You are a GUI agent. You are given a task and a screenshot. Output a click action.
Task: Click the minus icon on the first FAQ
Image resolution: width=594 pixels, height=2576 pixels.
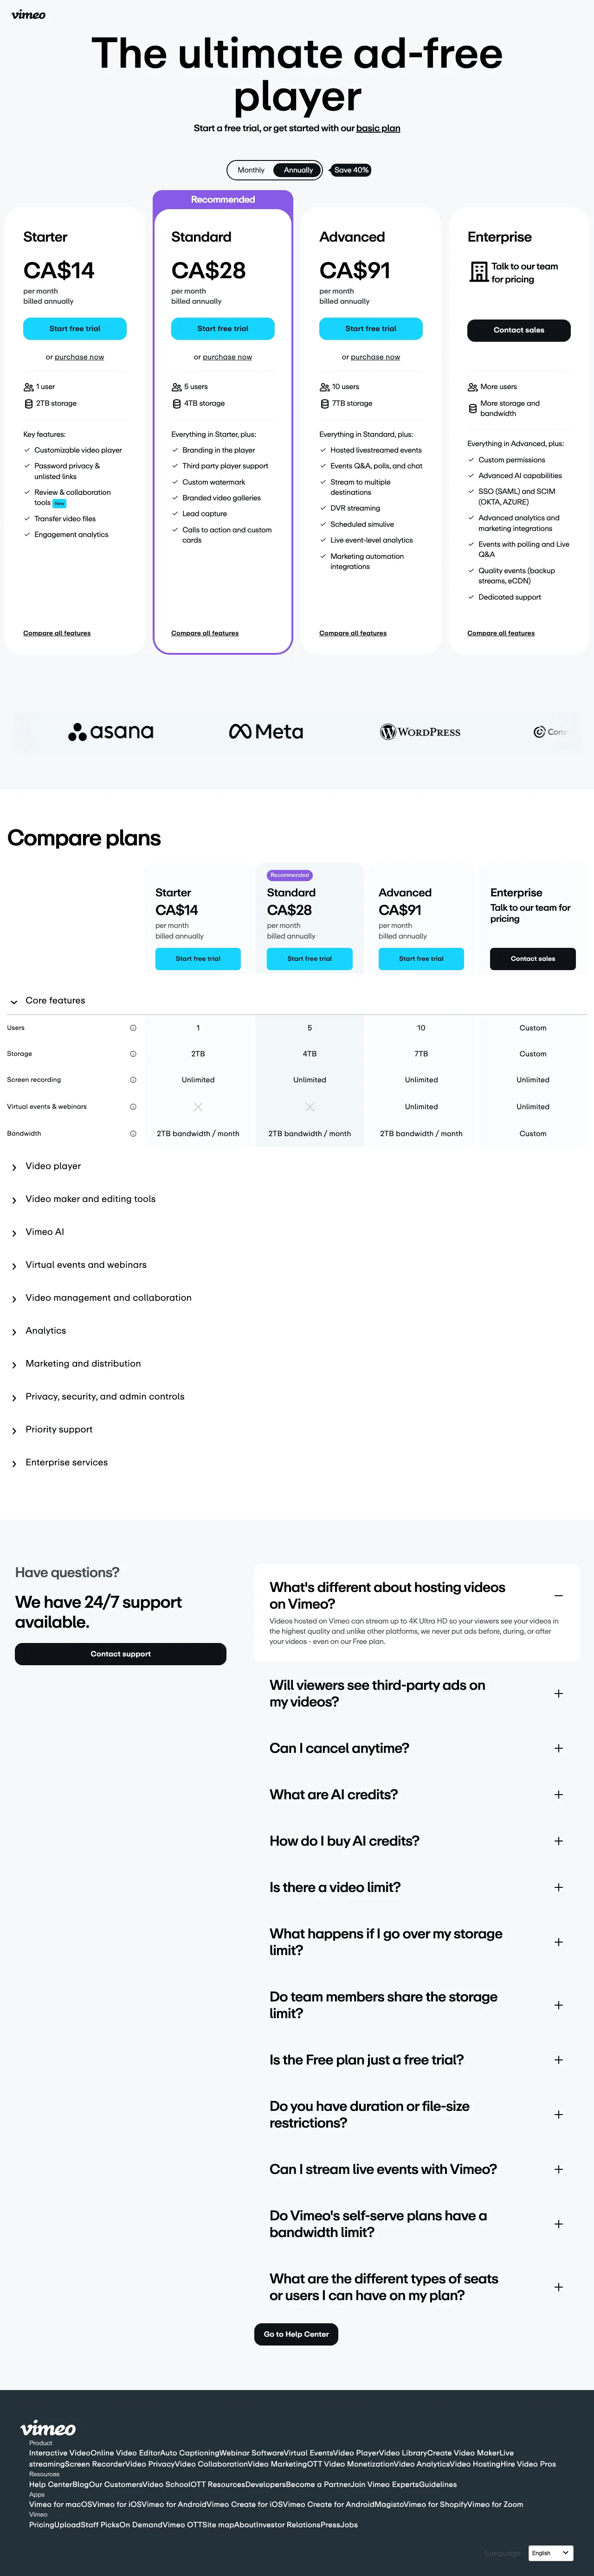pos(558,1596)
